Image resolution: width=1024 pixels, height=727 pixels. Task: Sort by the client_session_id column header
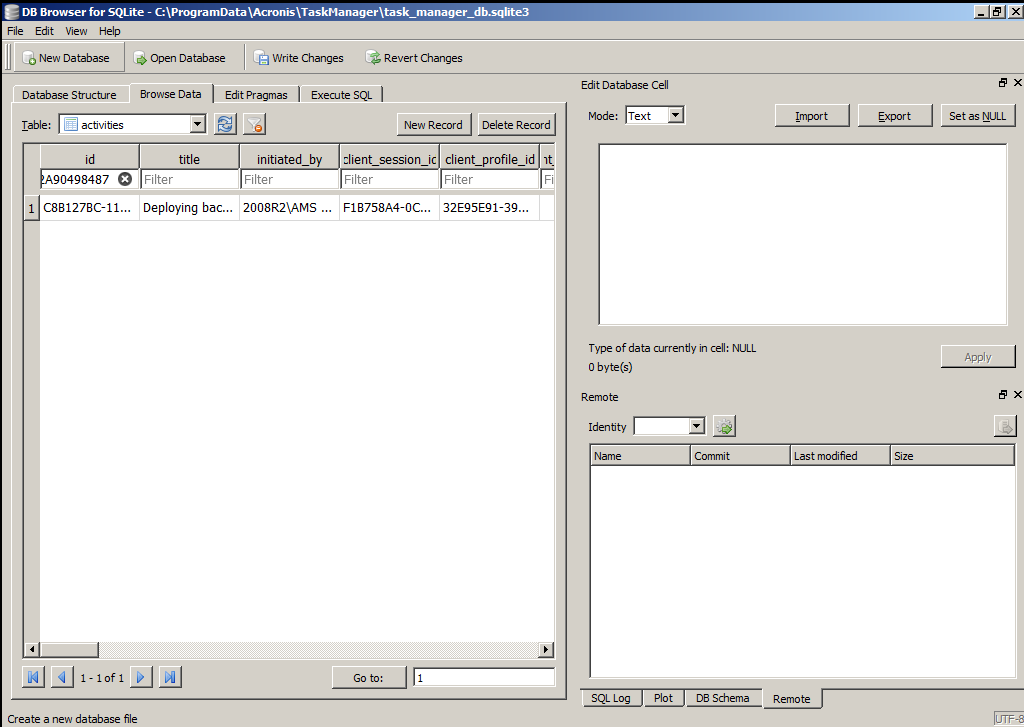tap(389, 159)
